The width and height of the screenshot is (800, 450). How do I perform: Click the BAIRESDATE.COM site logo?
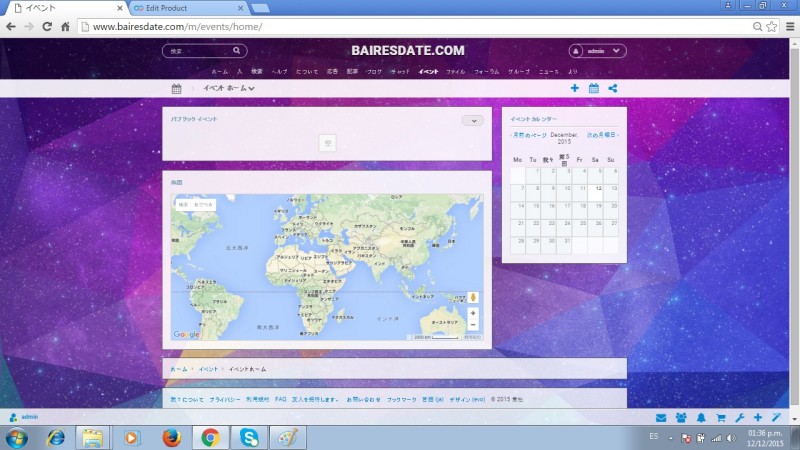point(408,51)
